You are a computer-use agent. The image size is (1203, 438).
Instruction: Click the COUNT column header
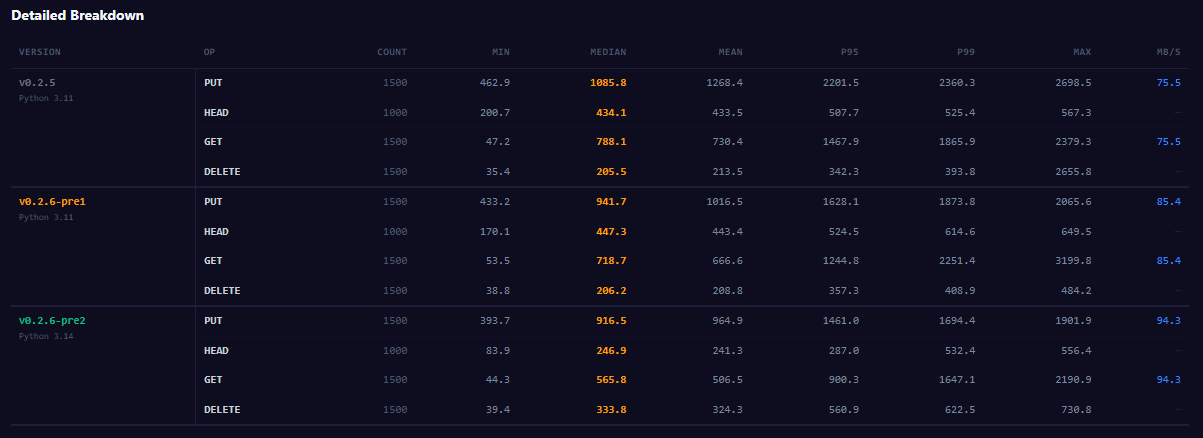391,51
